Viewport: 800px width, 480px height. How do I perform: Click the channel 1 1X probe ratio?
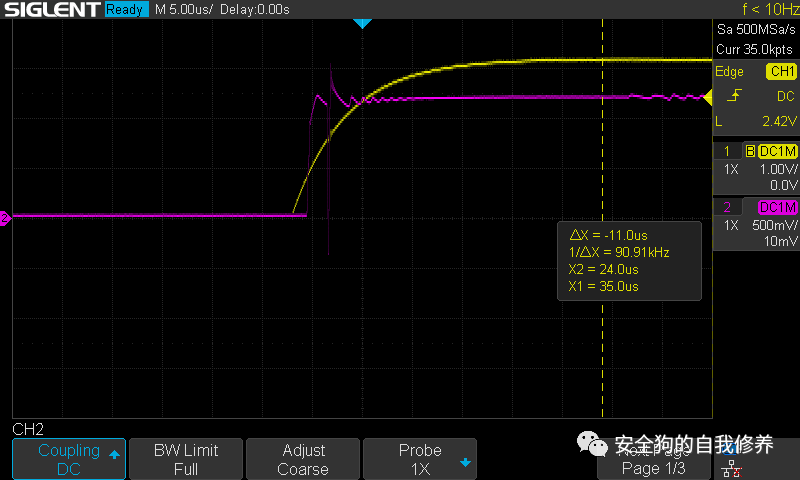731,169
